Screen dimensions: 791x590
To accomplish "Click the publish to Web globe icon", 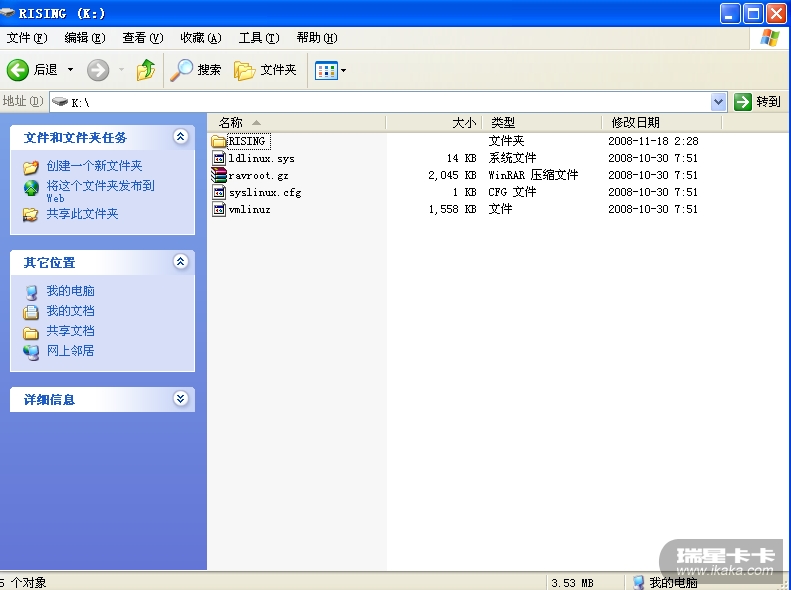I will tap(31, 188).
